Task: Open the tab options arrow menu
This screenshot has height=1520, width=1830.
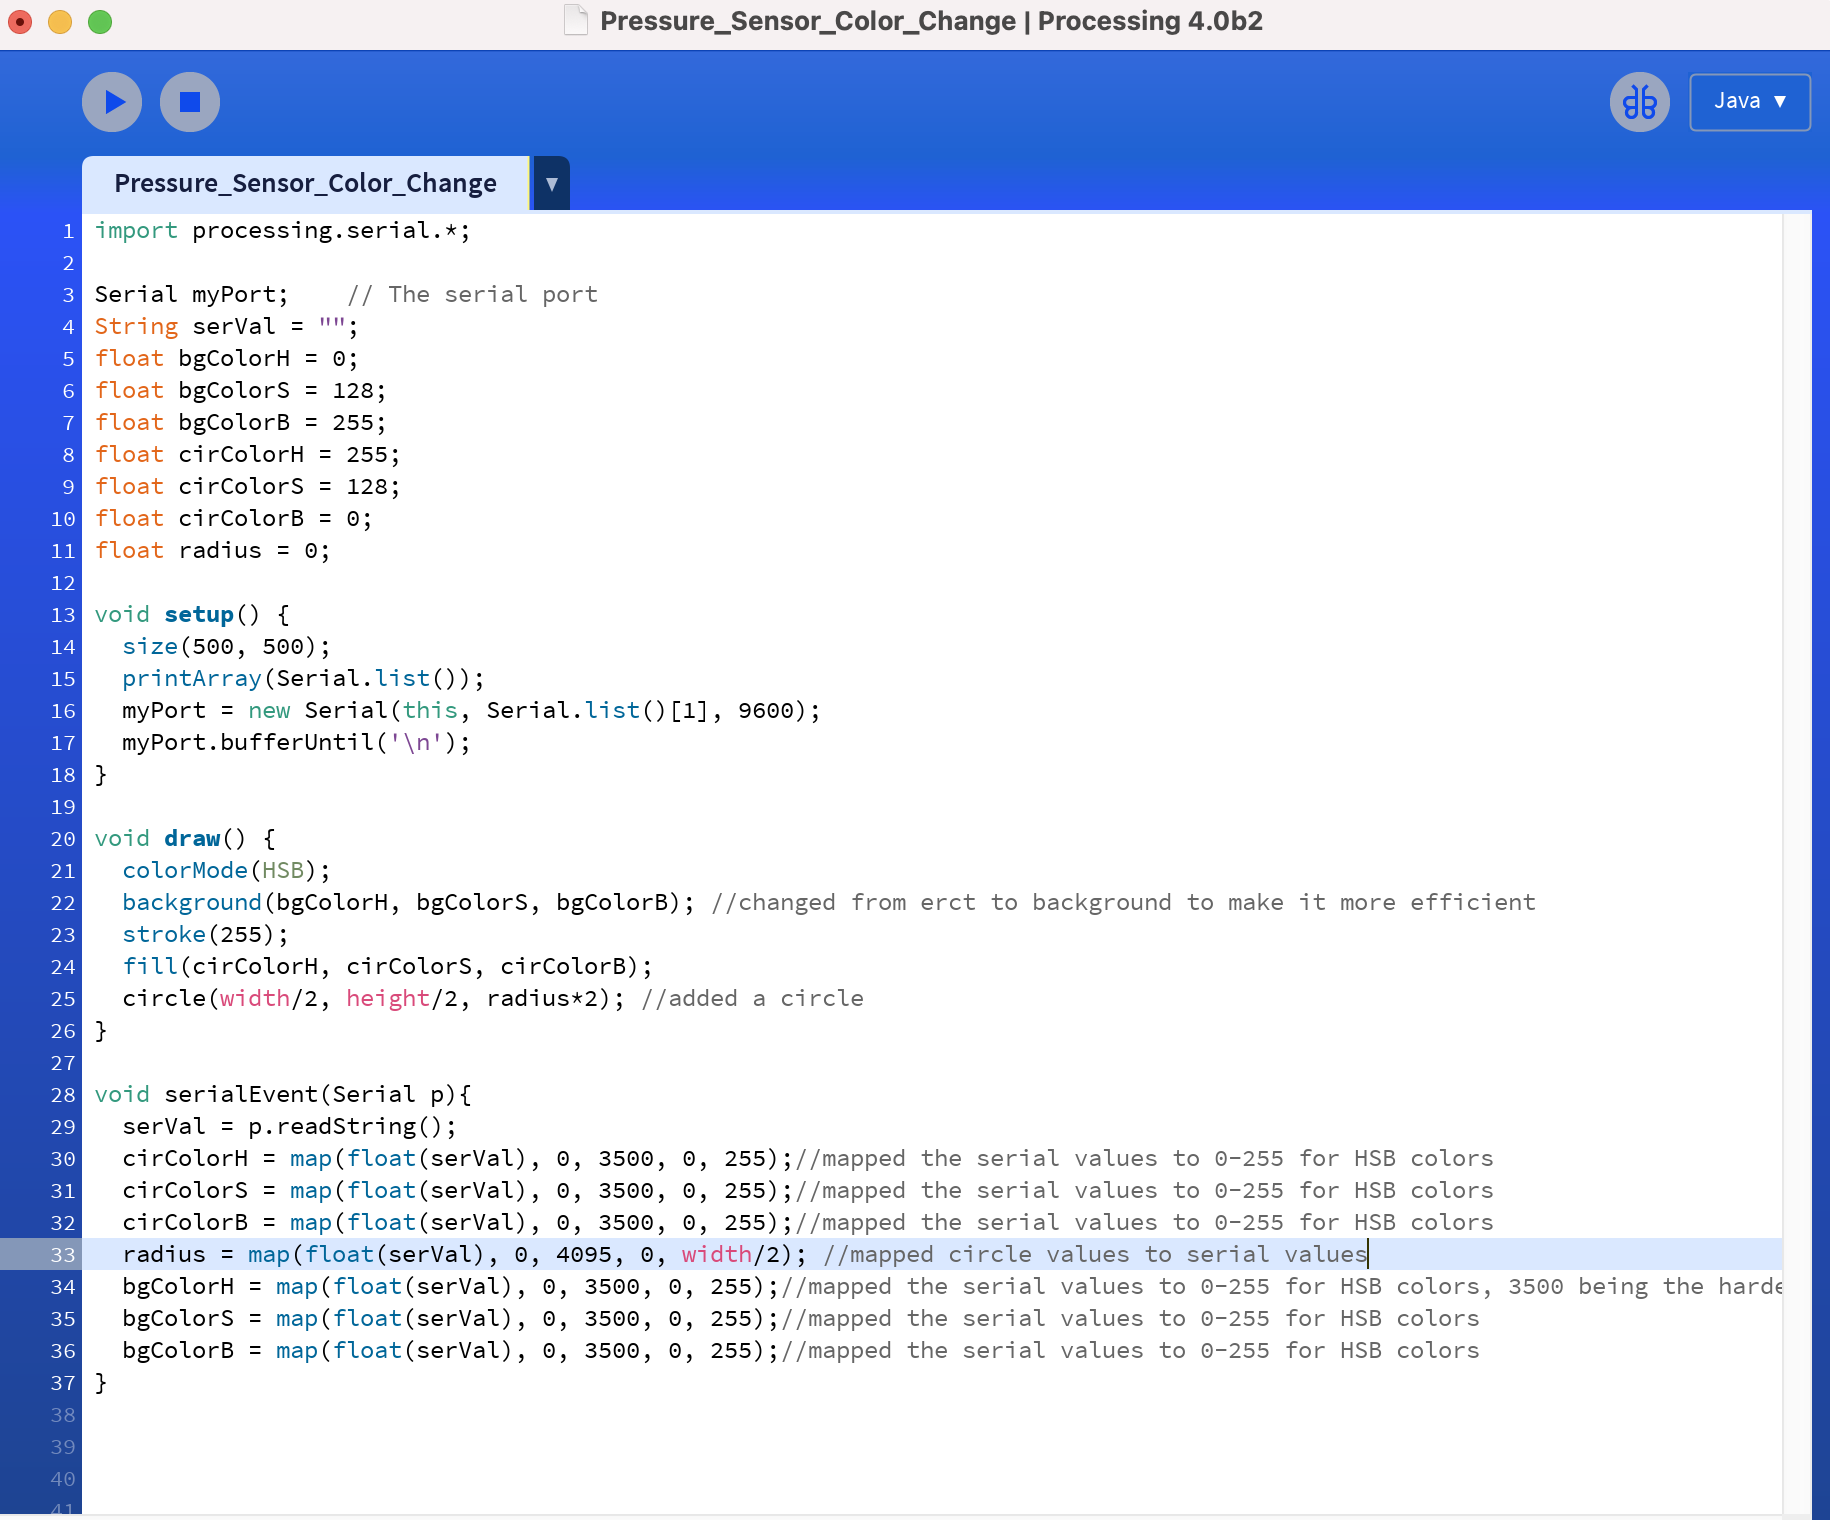Action: (551, 183)
